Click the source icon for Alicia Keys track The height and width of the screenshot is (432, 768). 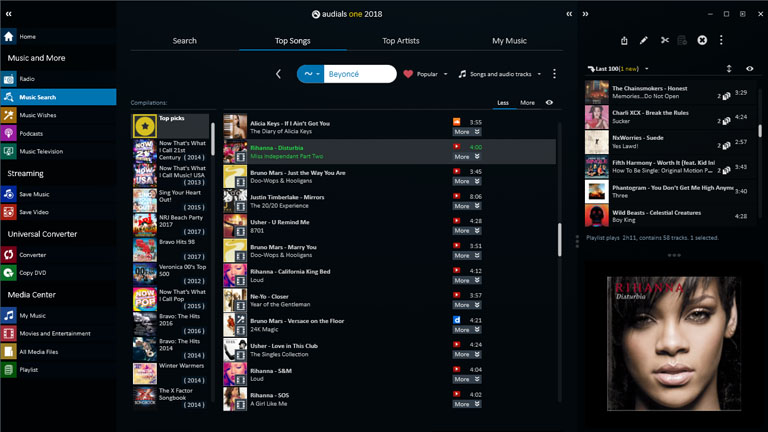pyautogui.click(x=456, y=122)
